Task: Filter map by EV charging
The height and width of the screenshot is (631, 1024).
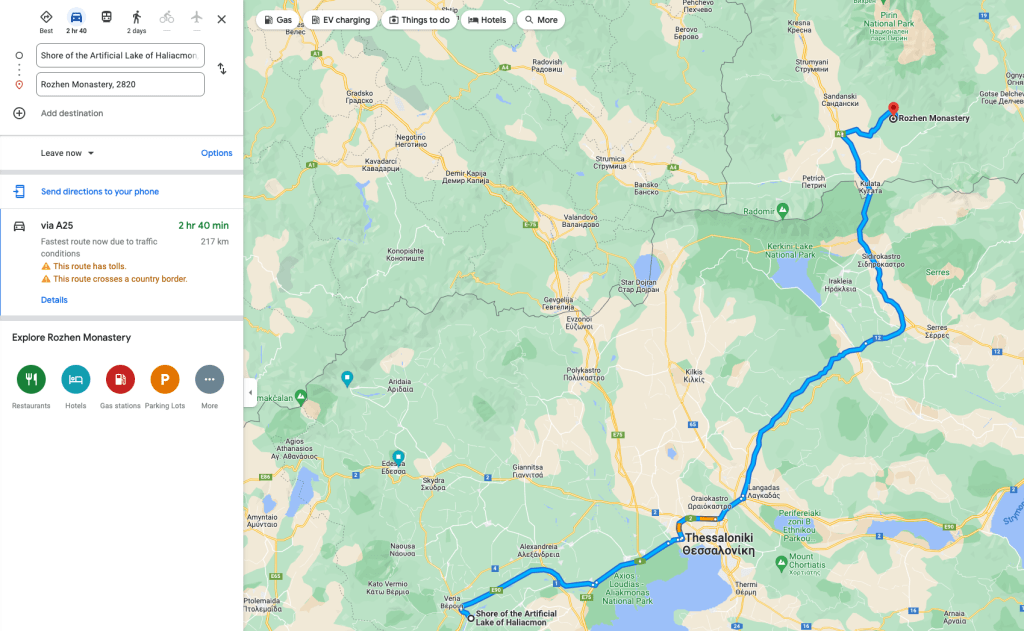Action: point(340,20)
